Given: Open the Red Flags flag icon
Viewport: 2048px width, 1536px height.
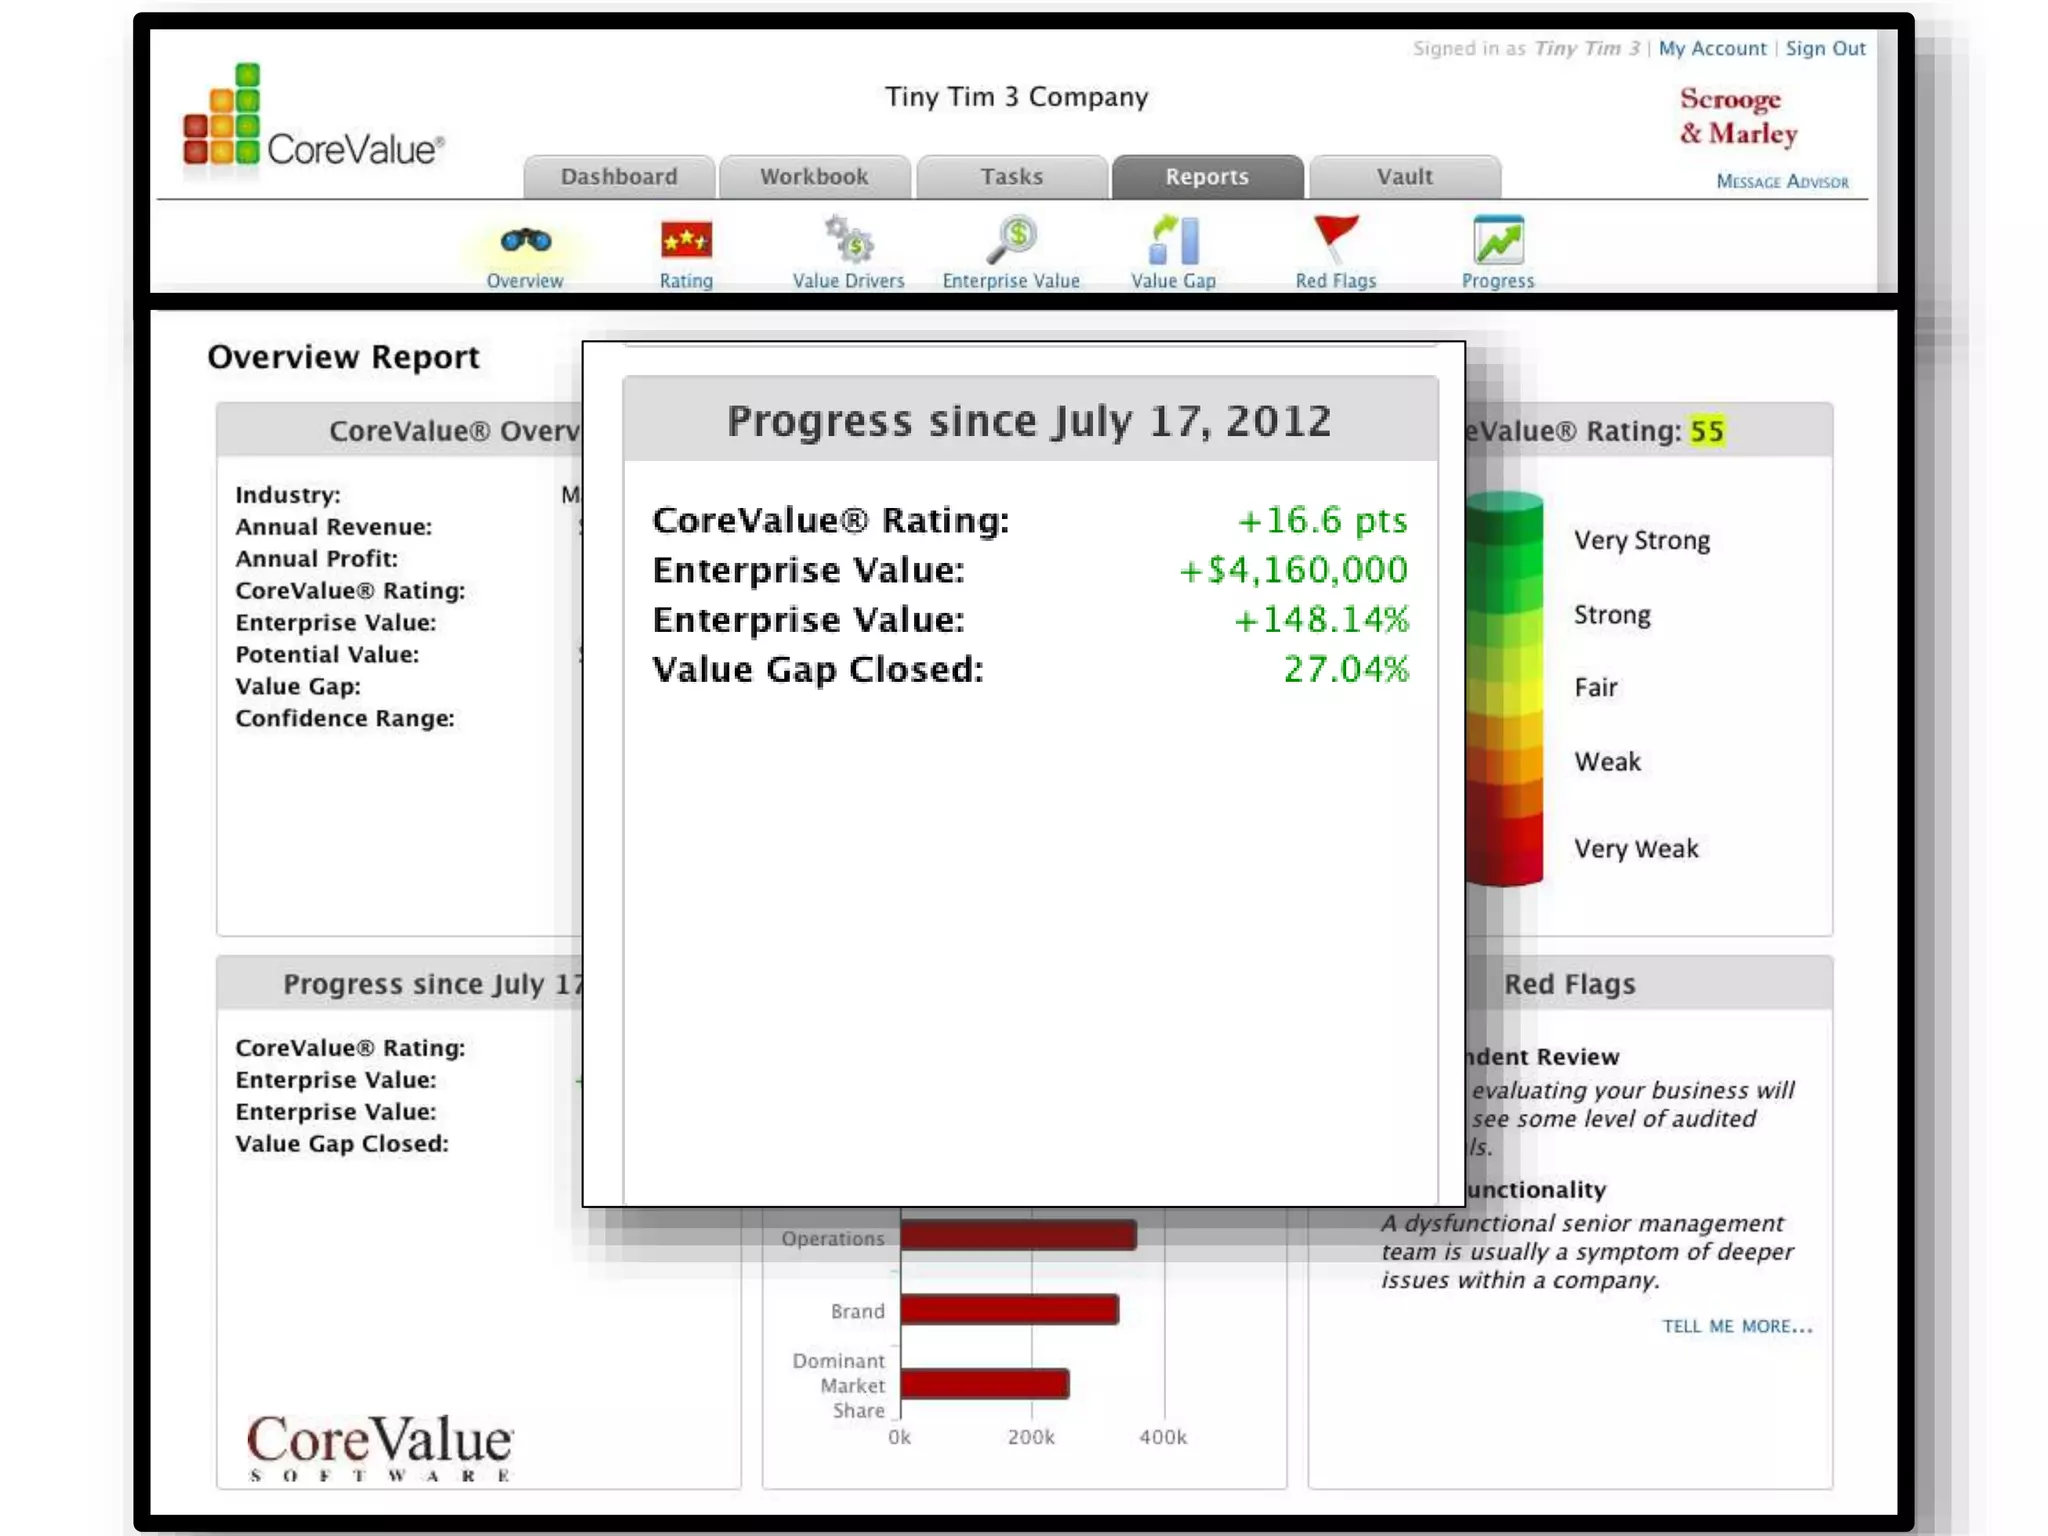Looking at the screenshot, I should [1336, 238].
